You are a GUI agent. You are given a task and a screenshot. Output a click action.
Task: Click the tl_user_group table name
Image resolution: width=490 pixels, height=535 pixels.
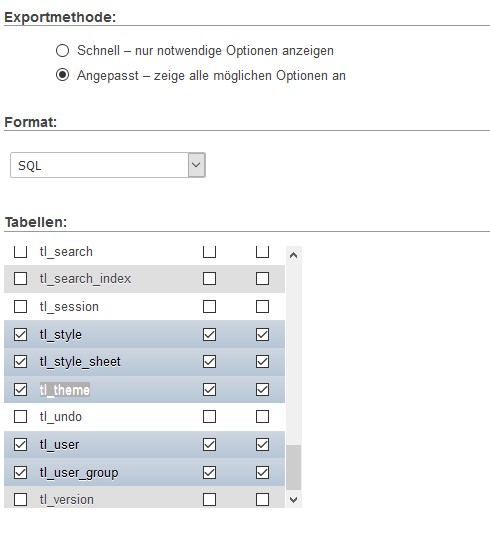click(x=79, y=473)
